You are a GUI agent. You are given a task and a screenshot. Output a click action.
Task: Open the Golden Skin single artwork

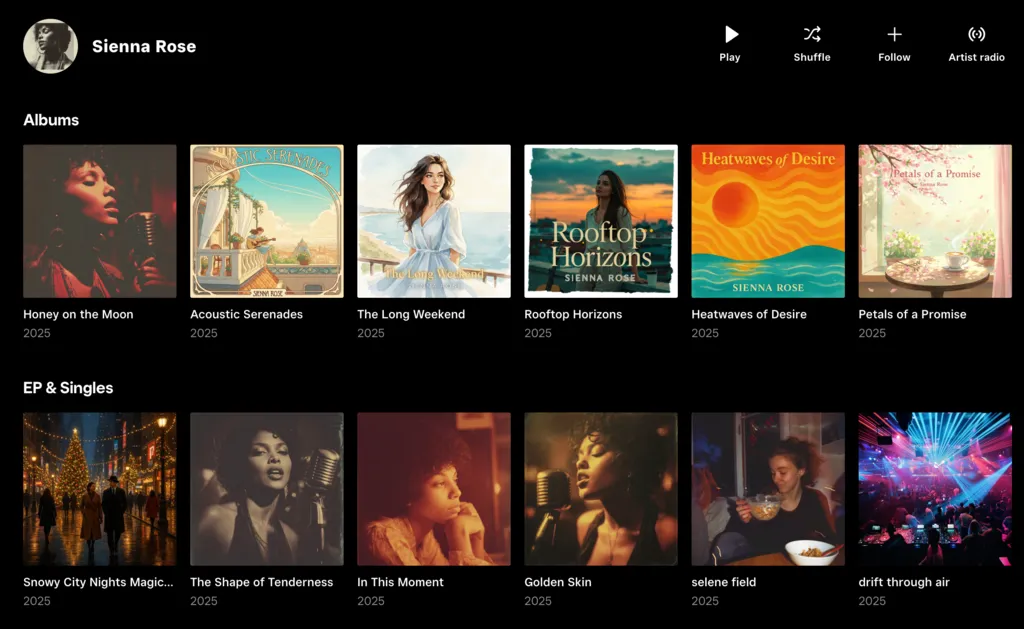(x=601, y=489)
